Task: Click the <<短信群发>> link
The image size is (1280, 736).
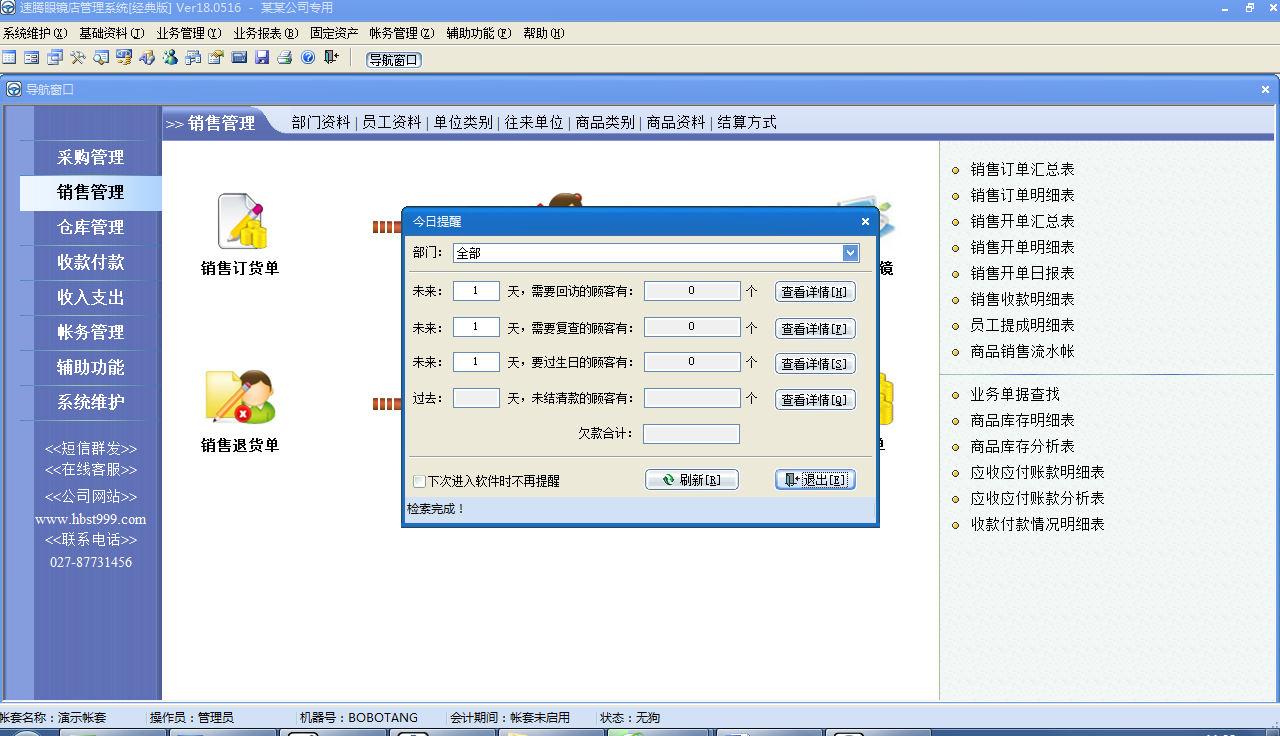Action: point(91,448)
